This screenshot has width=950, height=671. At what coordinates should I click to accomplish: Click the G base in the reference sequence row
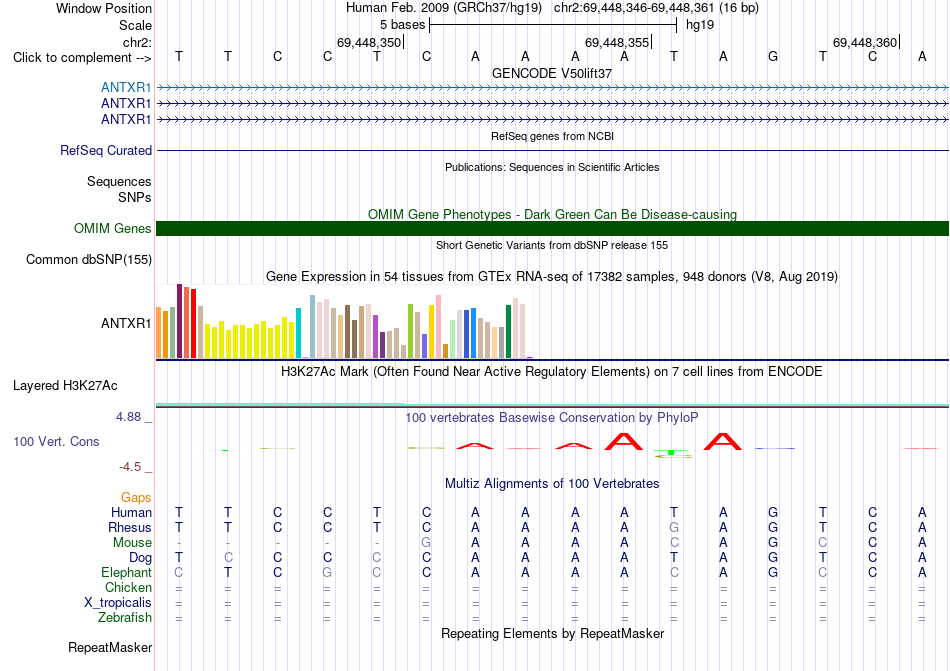coord(773,56)
